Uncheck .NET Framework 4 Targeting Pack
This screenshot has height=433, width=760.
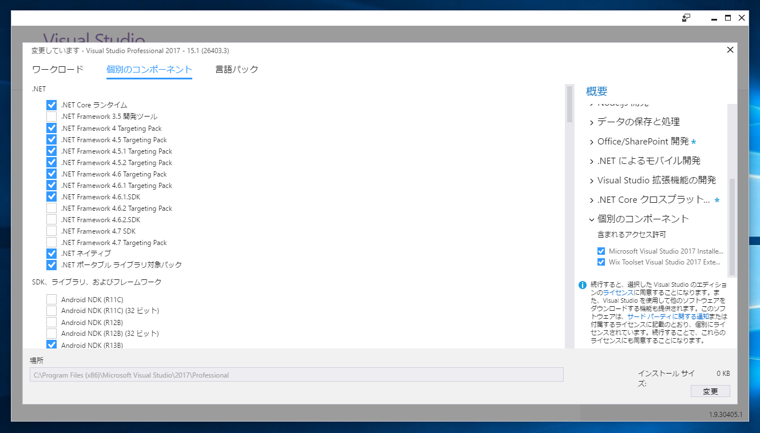pyautogui.click(x=51, y=128)
